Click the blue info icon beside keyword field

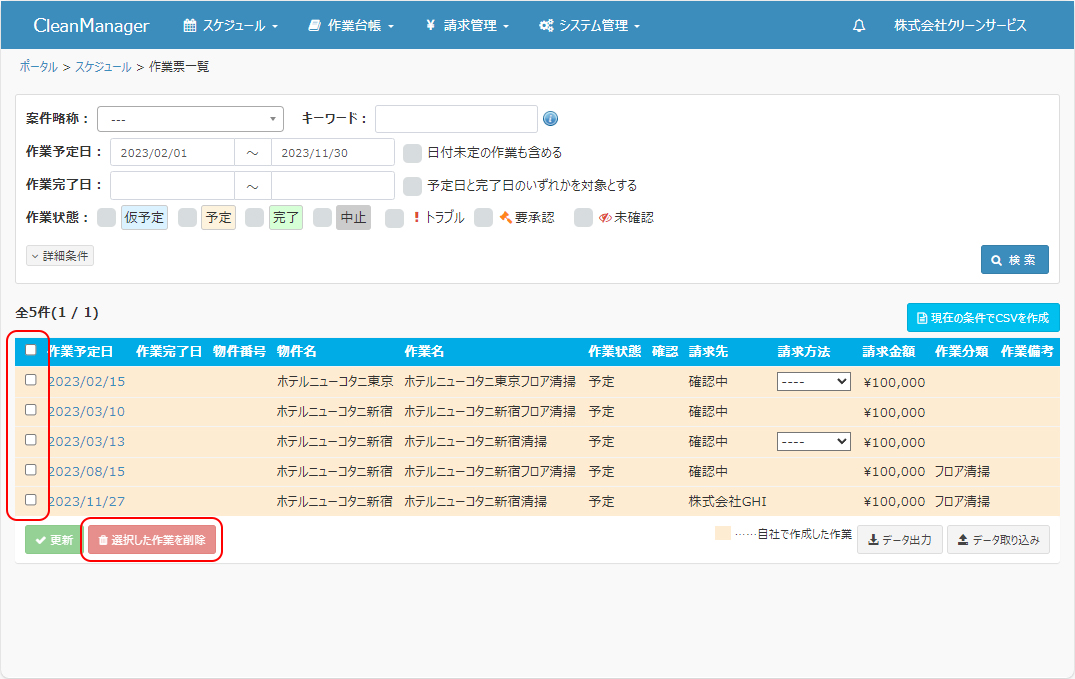click(x=550, y=119)
